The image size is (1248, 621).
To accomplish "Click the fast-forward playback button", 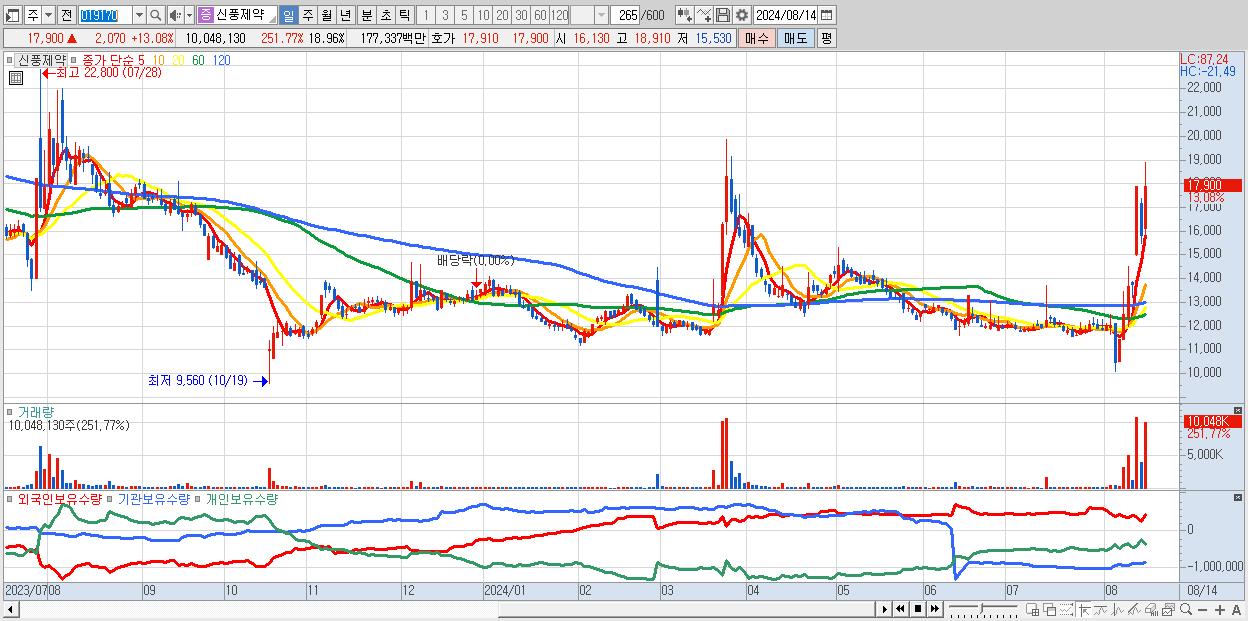I will pos(934,609).
